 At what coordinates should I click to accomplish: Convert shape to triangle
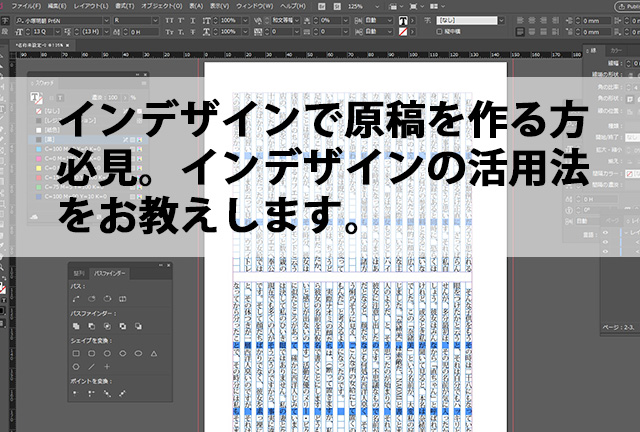pos(154,353)
